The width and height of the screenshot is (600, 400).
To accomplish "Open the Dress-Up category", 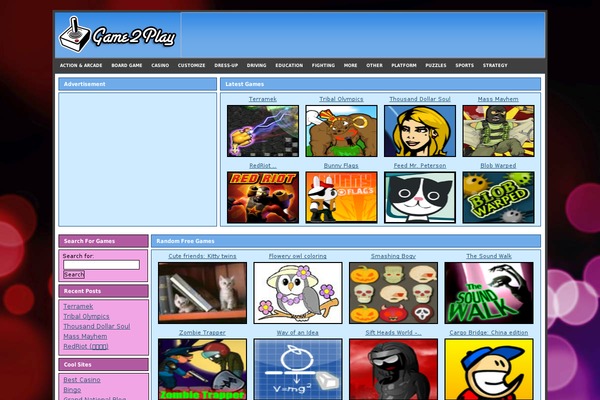I will [226, 65].
